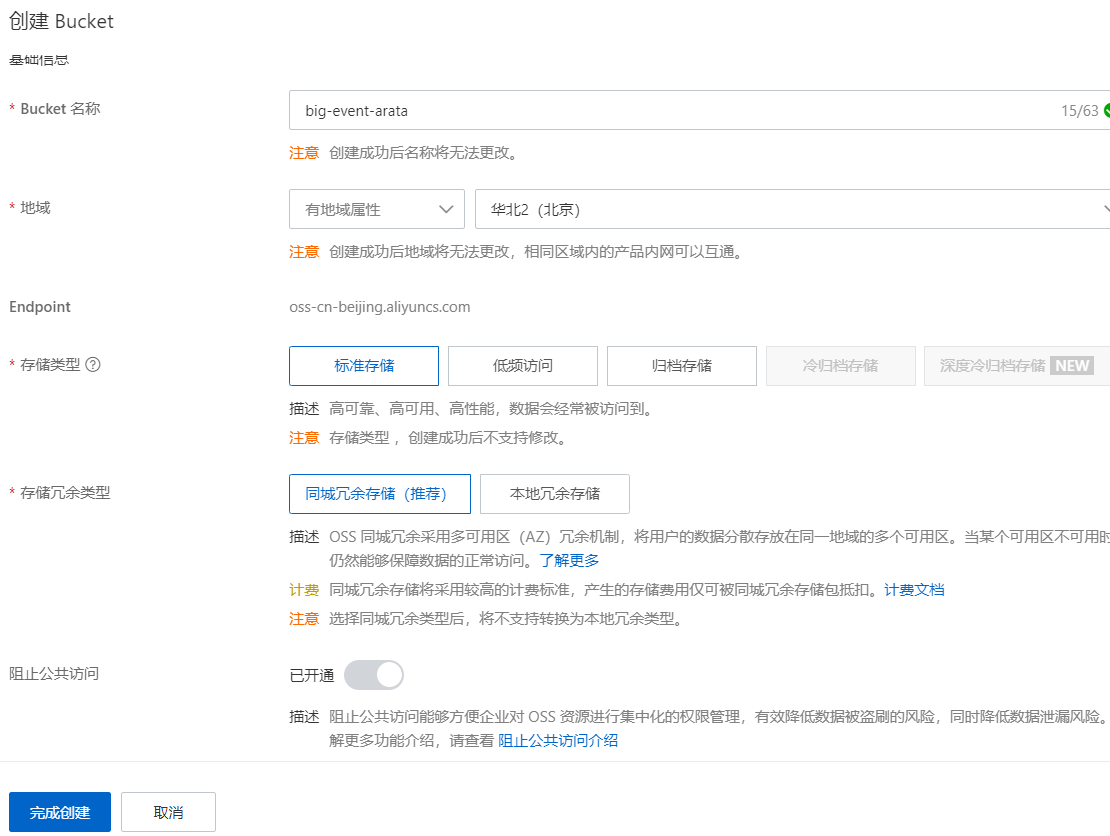Choose 同城冗余存储（推荐）redundancy type
The image size is (1110, 836).
click(x=379, y=493)
